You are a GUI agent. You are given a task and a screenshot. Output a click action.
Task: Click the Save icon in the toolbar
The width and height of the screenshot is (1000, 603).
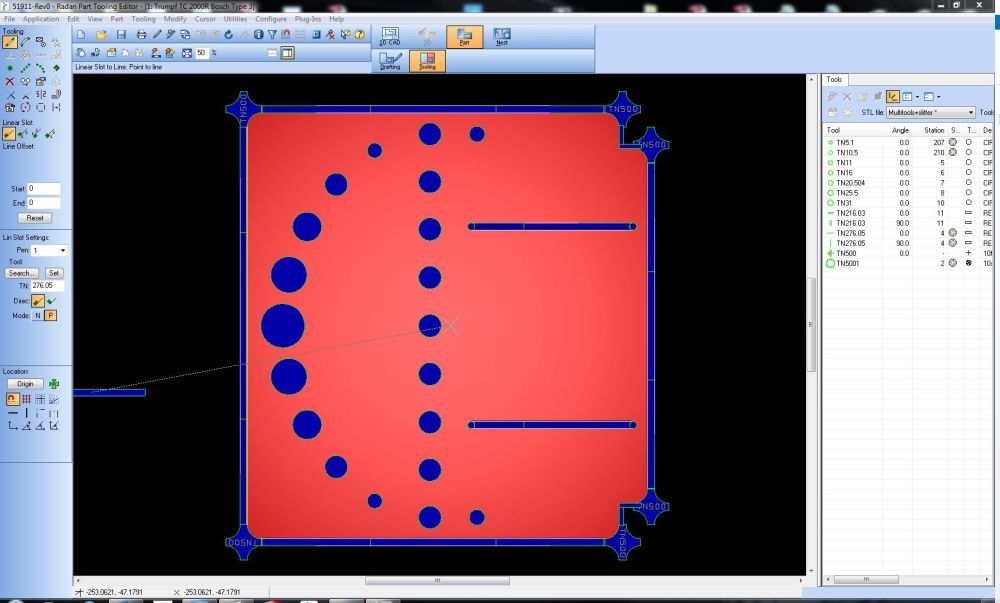point(121,34)
